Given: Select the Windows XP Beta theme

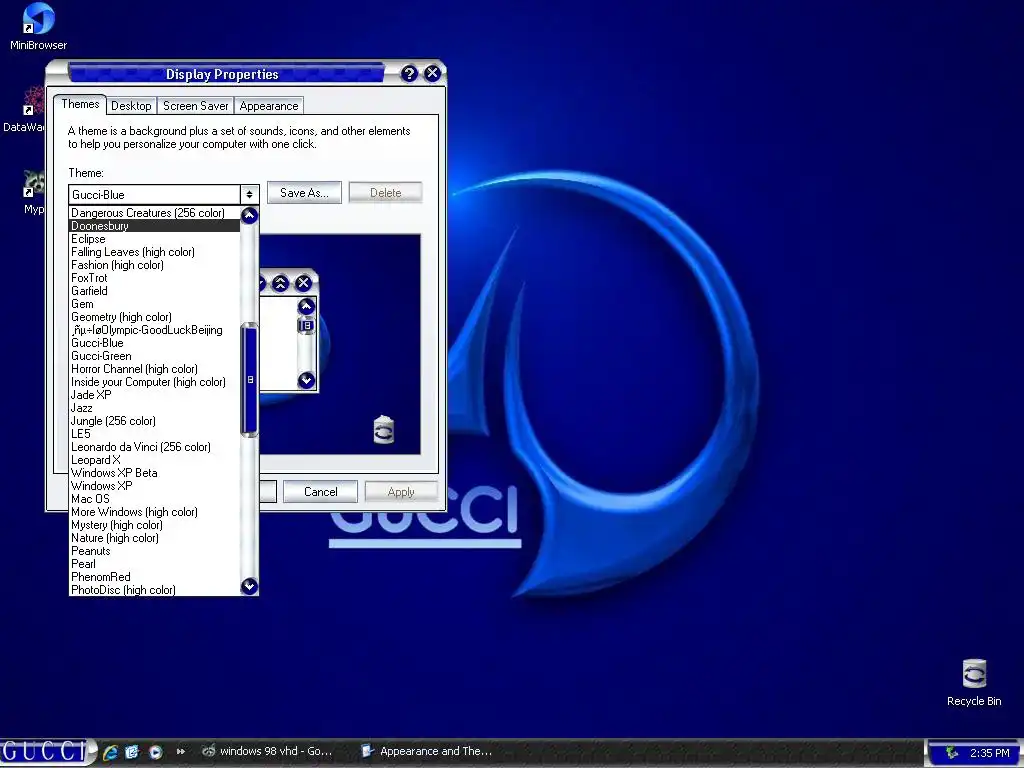Looking at the screenshot, I should click(155, 473).
